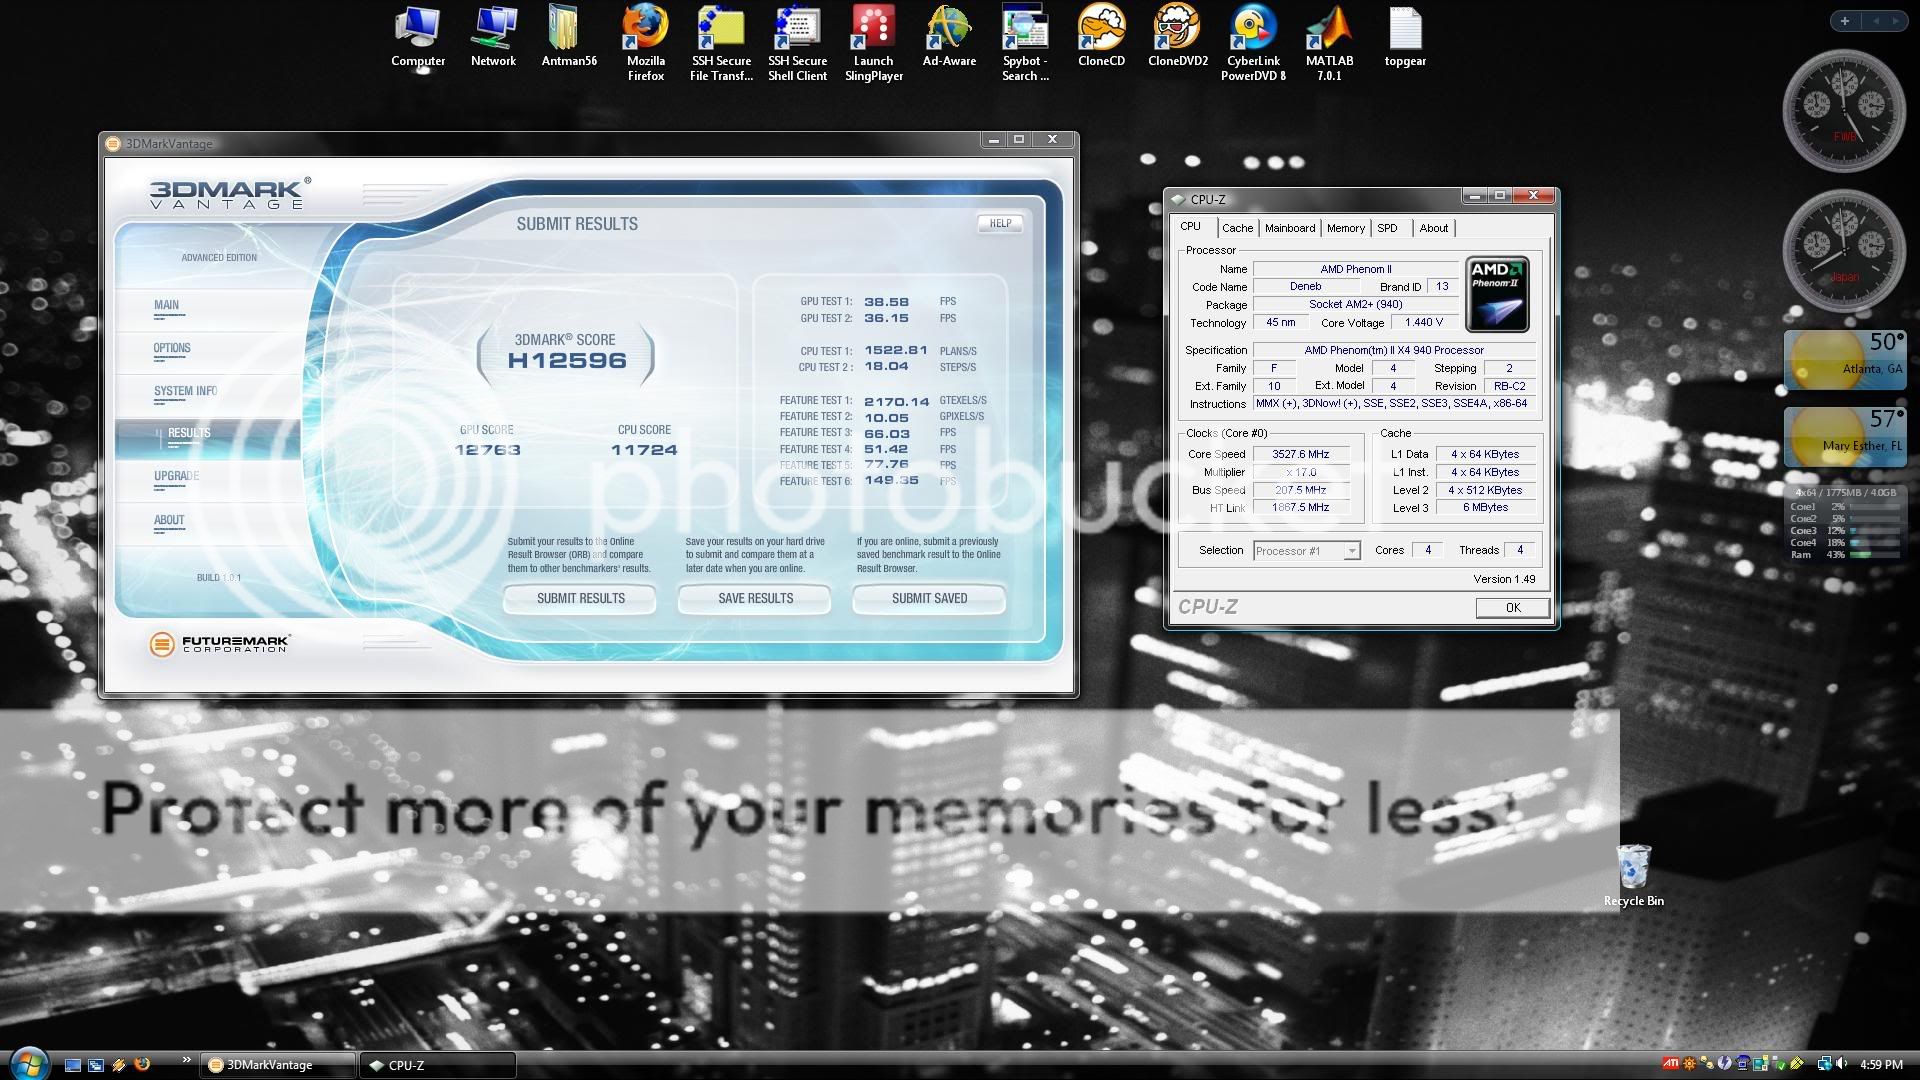1920x1080 pixels.
Task: Click the SUBMIT RESULTS button
Action: [x=580, y=598]
